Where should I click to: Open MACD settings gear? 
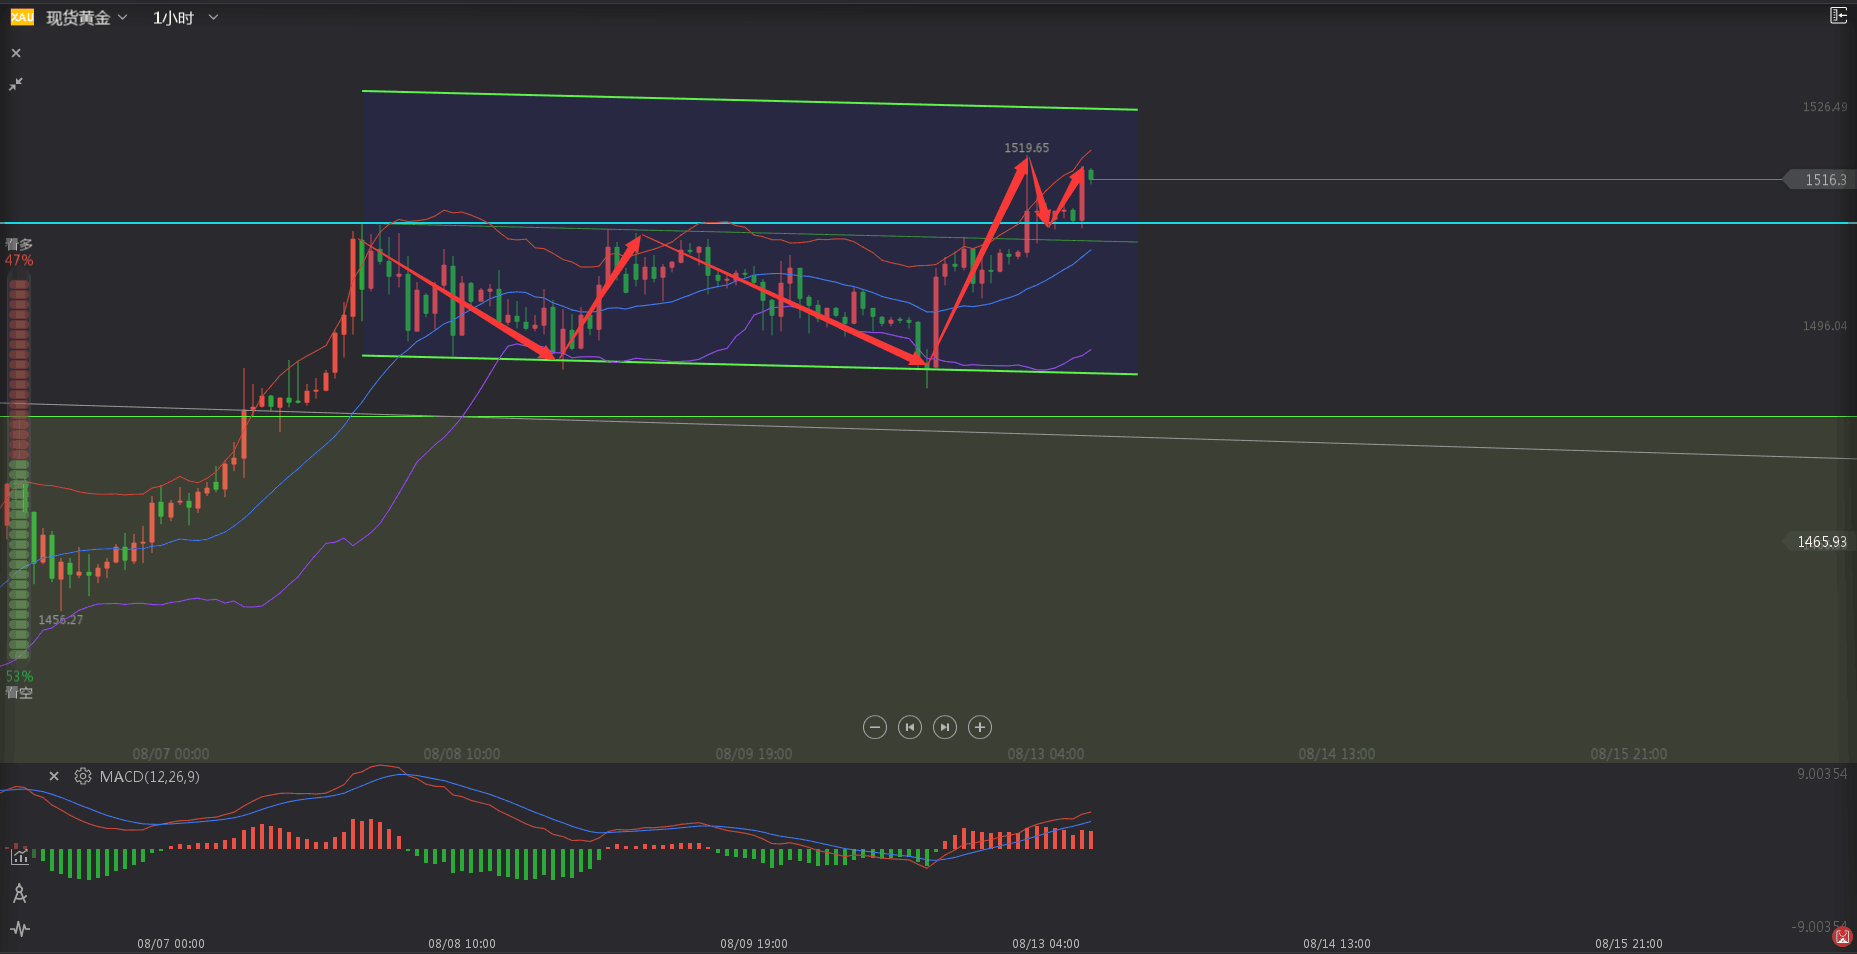click(x=83, y=776)
